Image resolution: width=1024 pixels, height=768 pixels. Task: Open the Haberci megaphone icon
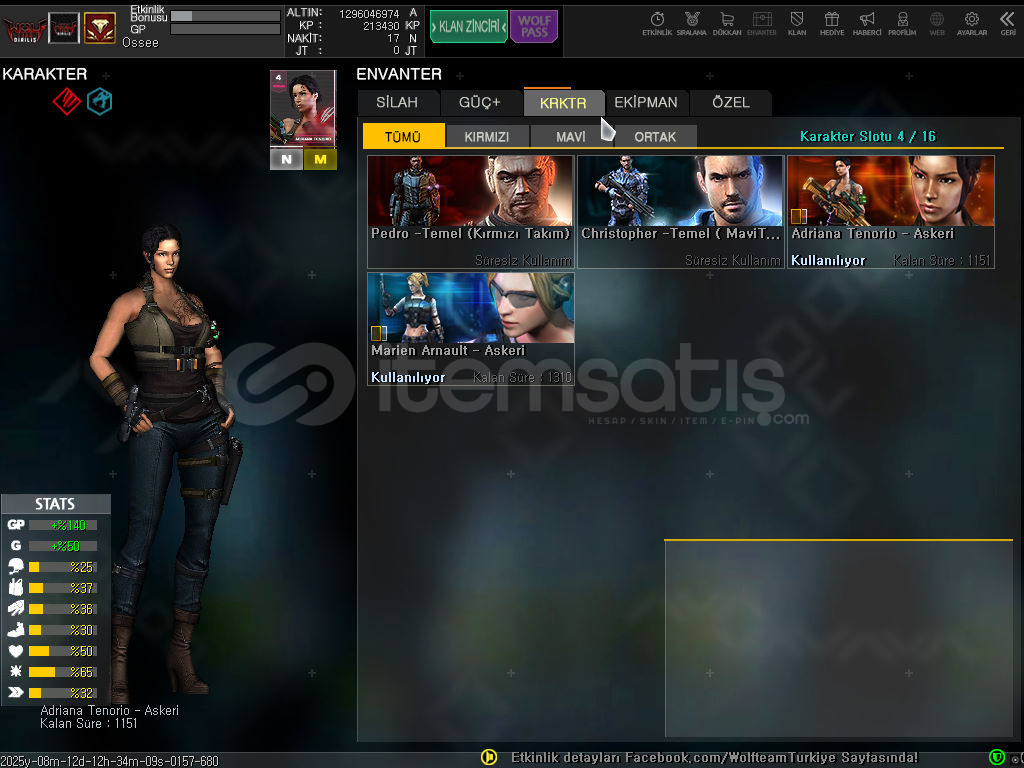click(867, 24)
